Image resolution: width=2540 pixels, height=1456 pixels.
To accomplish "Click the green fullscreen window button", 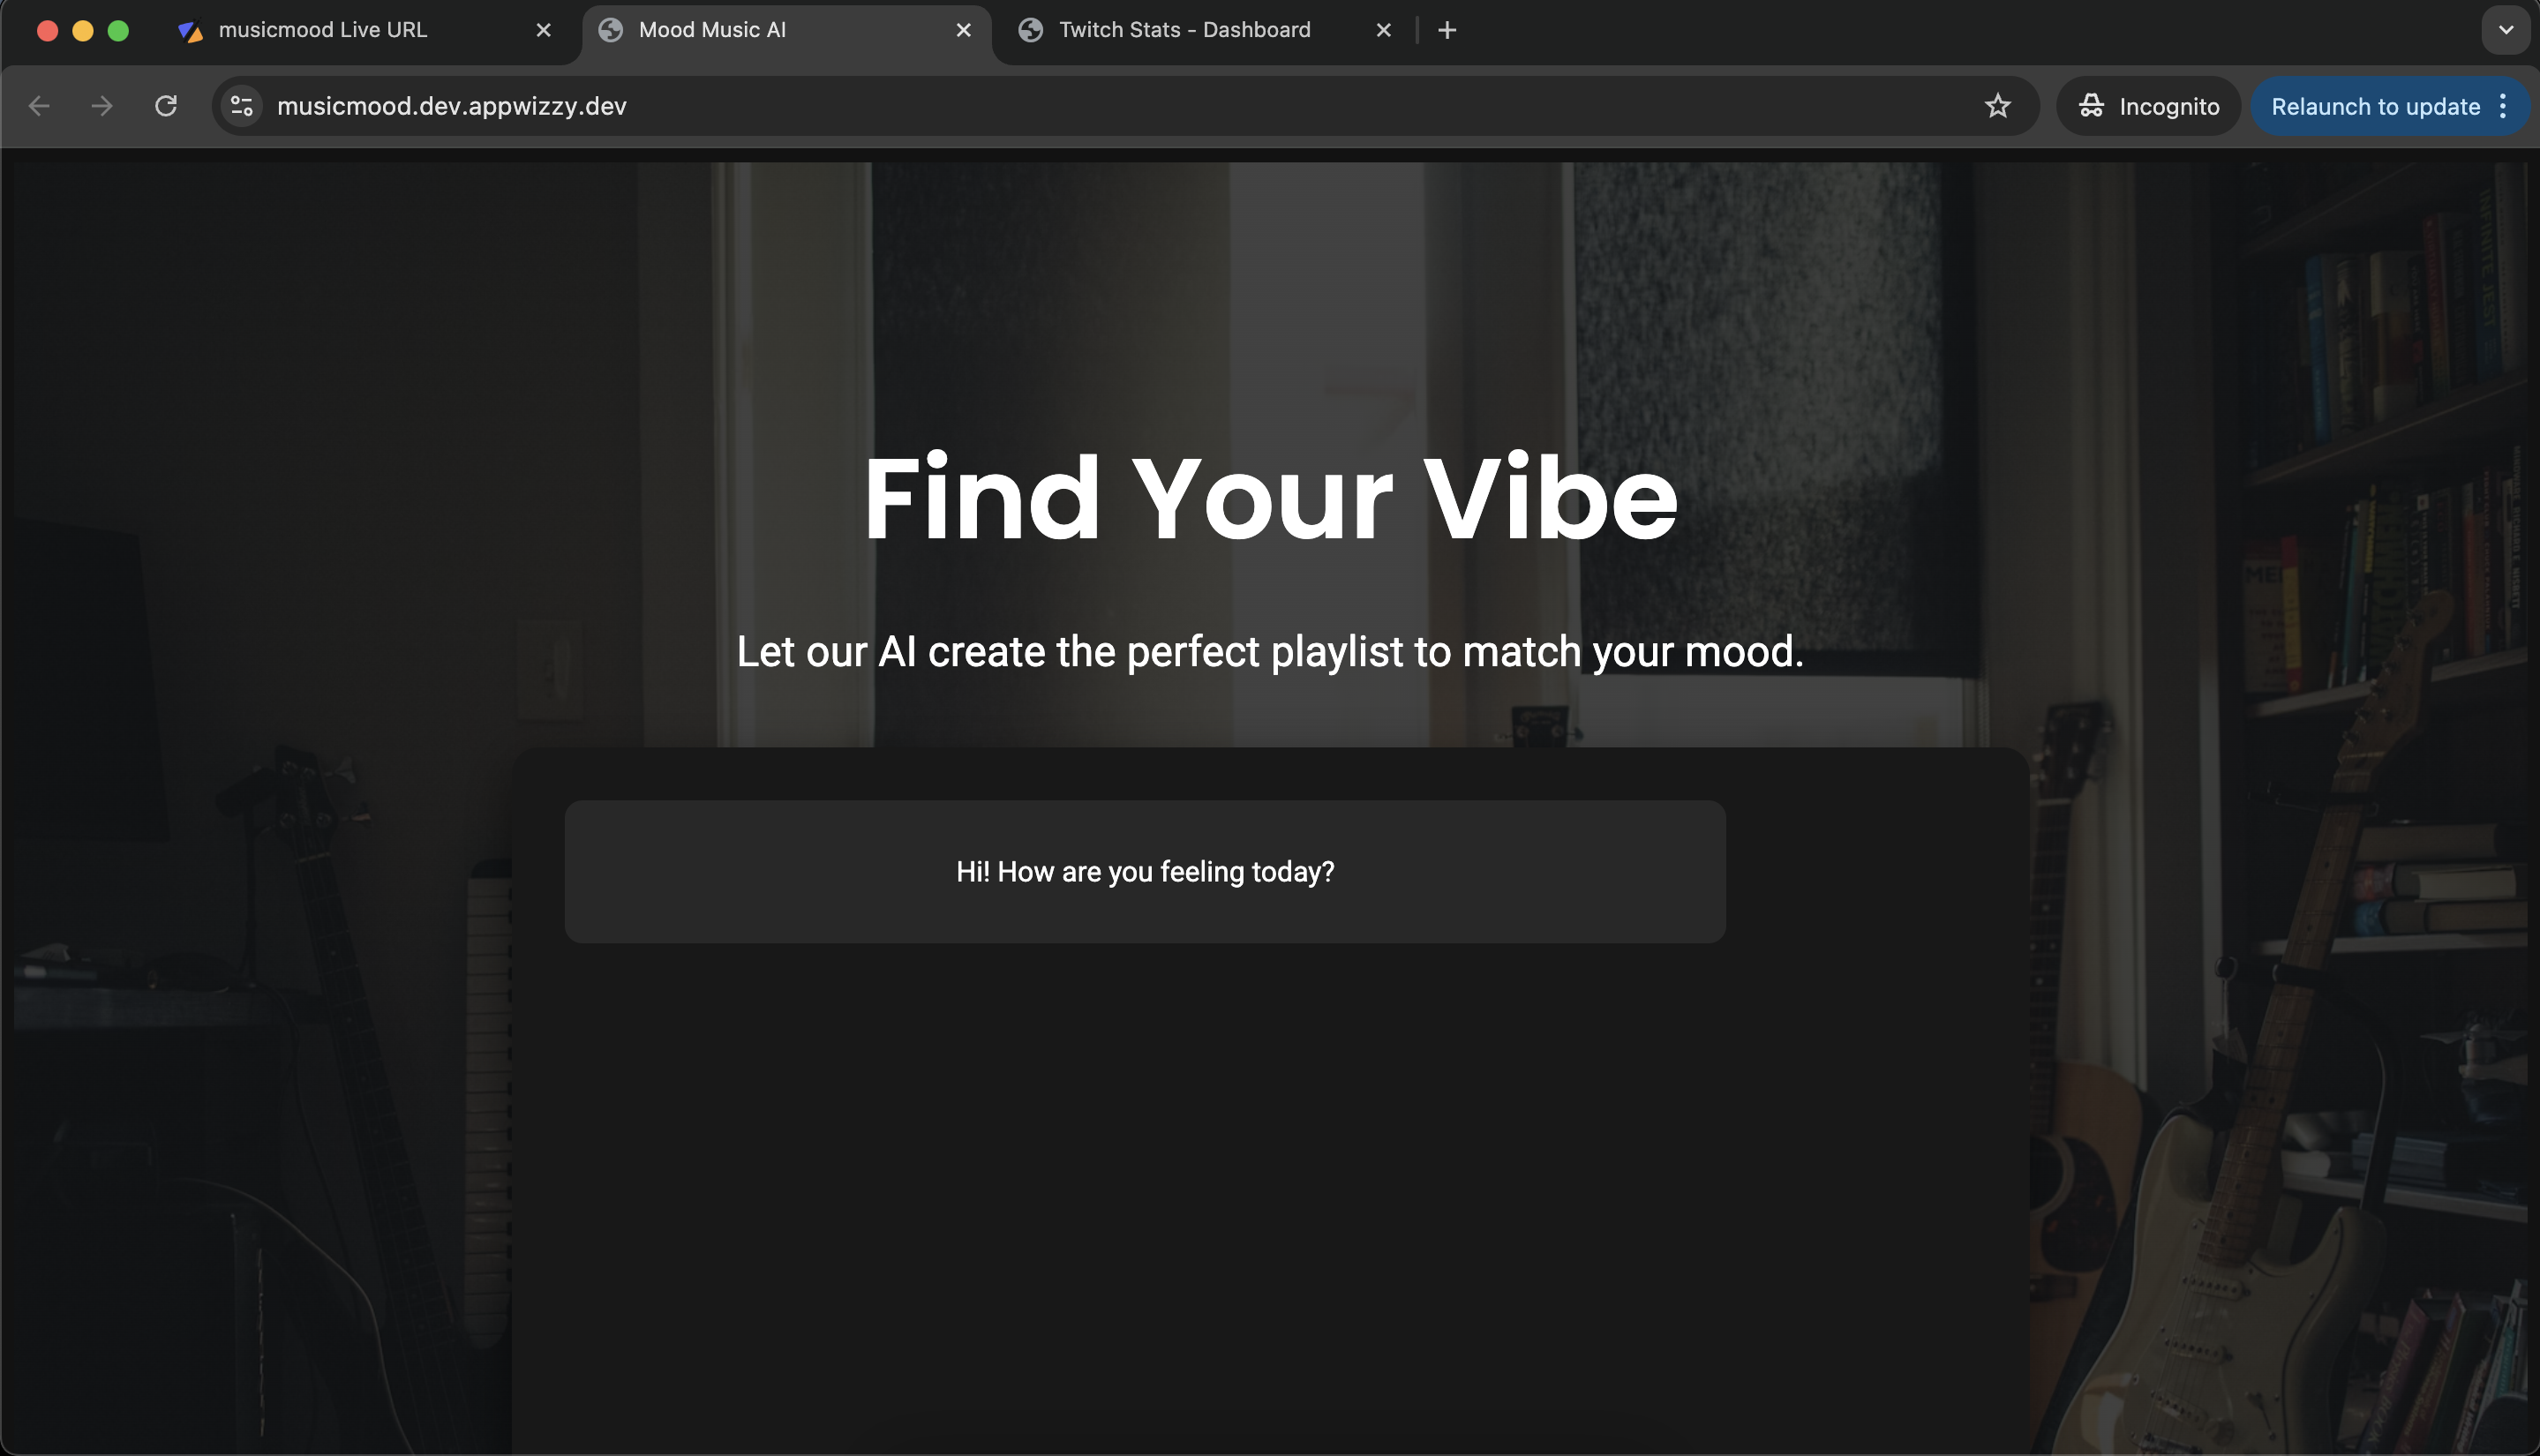I will [x=118, y=30].
